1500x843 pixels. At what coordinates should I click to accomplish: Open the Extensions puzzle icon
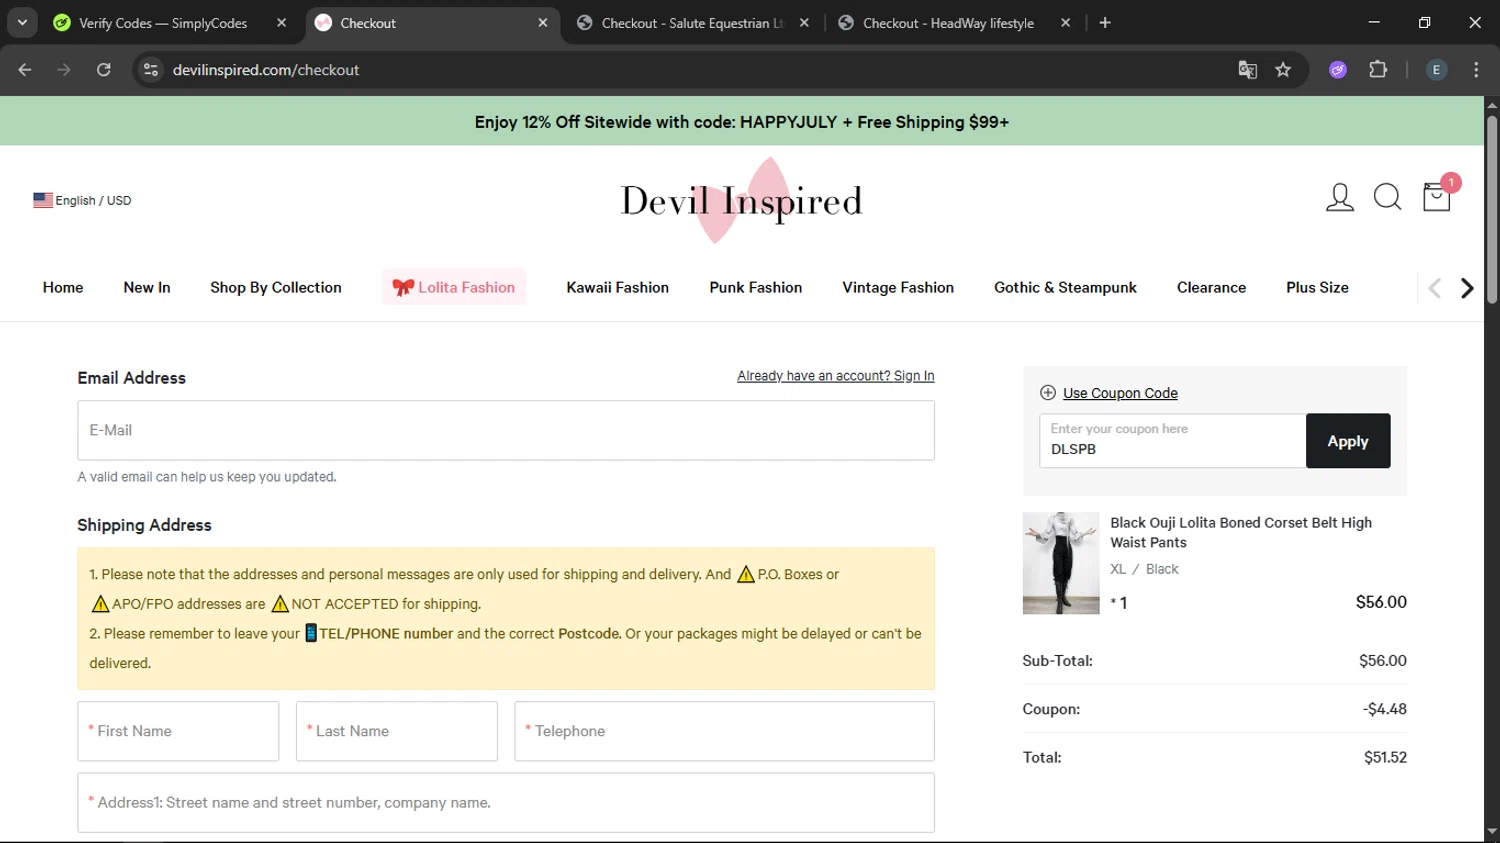click(x=1378, y=70)
